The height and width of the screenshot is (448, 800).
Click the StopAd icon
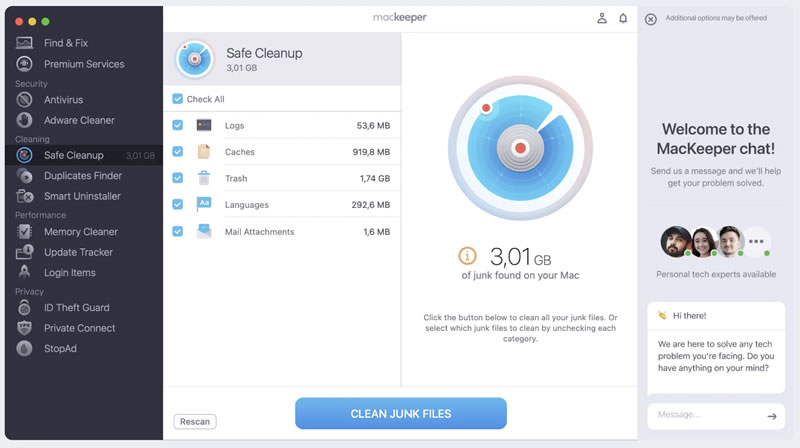pyautogui.click(x=24, y=349)
